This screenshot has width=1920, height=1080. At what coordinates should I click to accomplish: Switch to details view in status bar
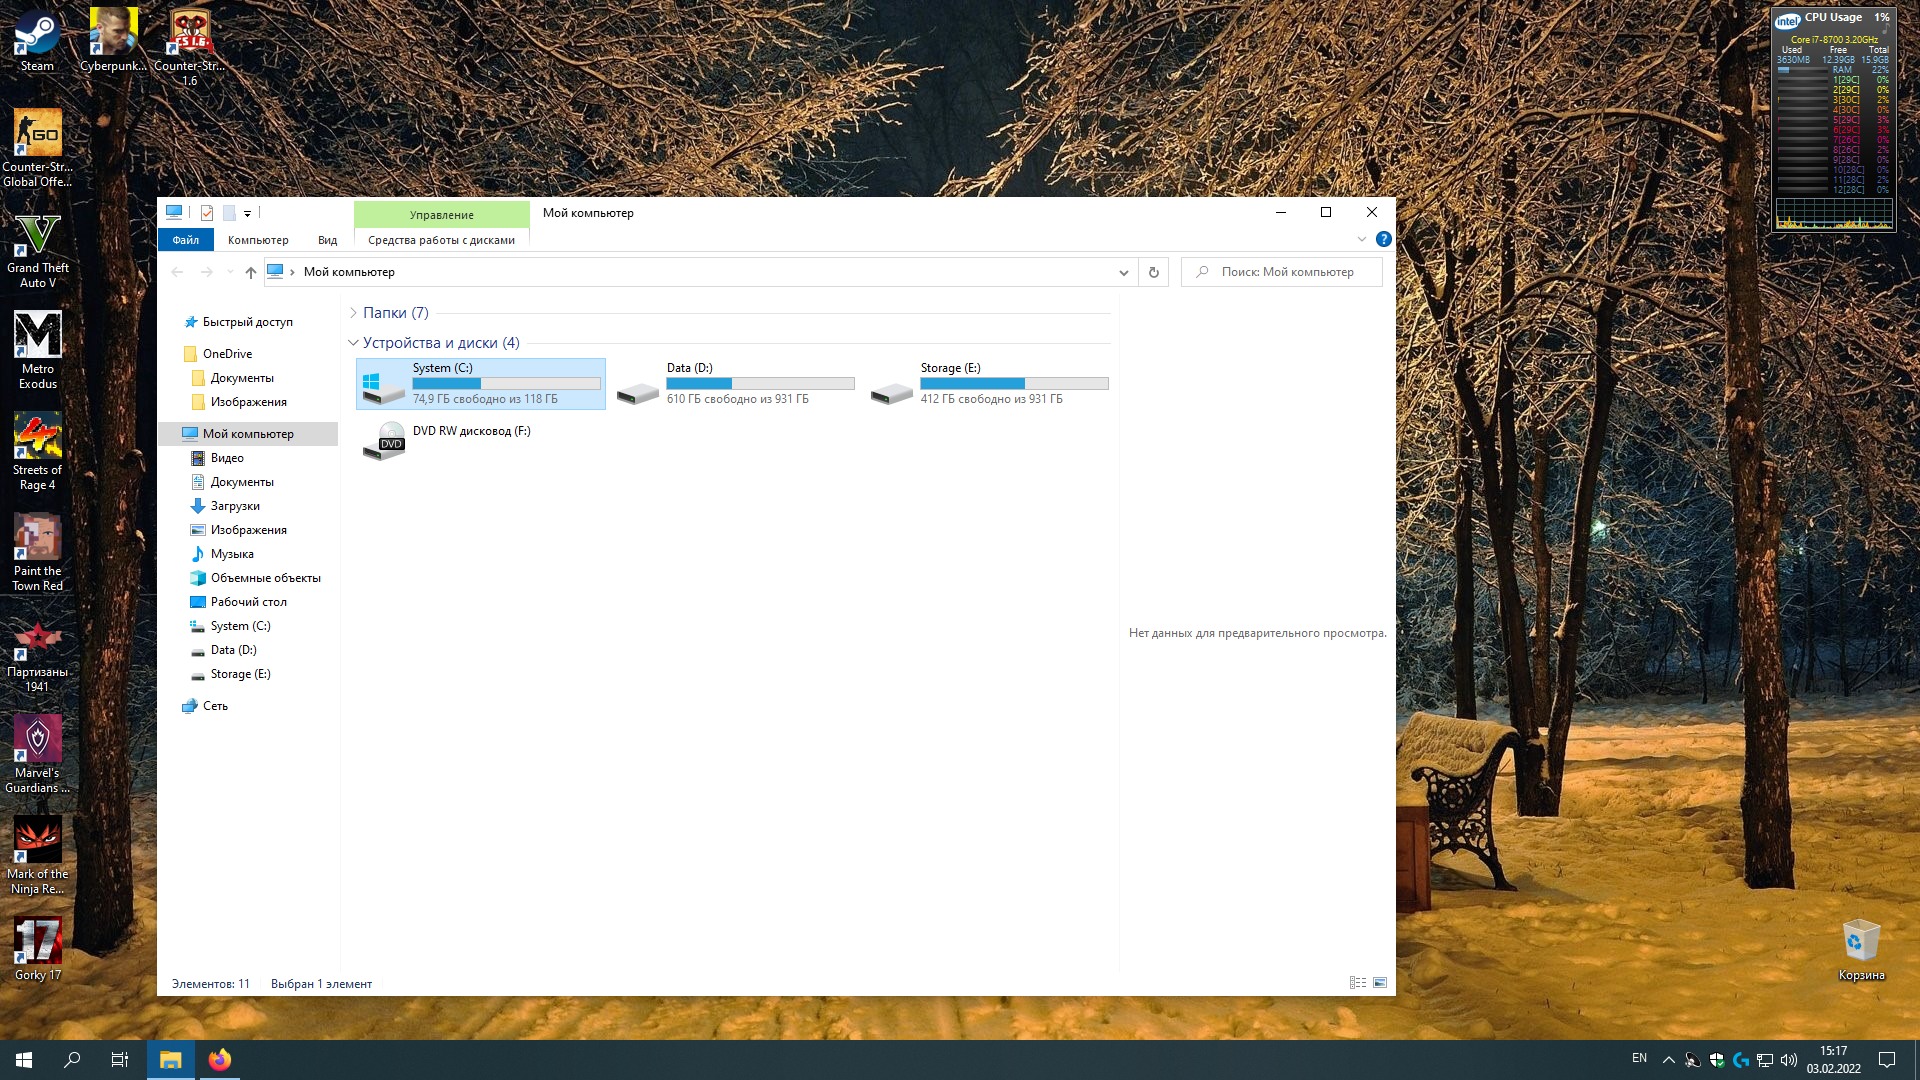click(1357, 983)
